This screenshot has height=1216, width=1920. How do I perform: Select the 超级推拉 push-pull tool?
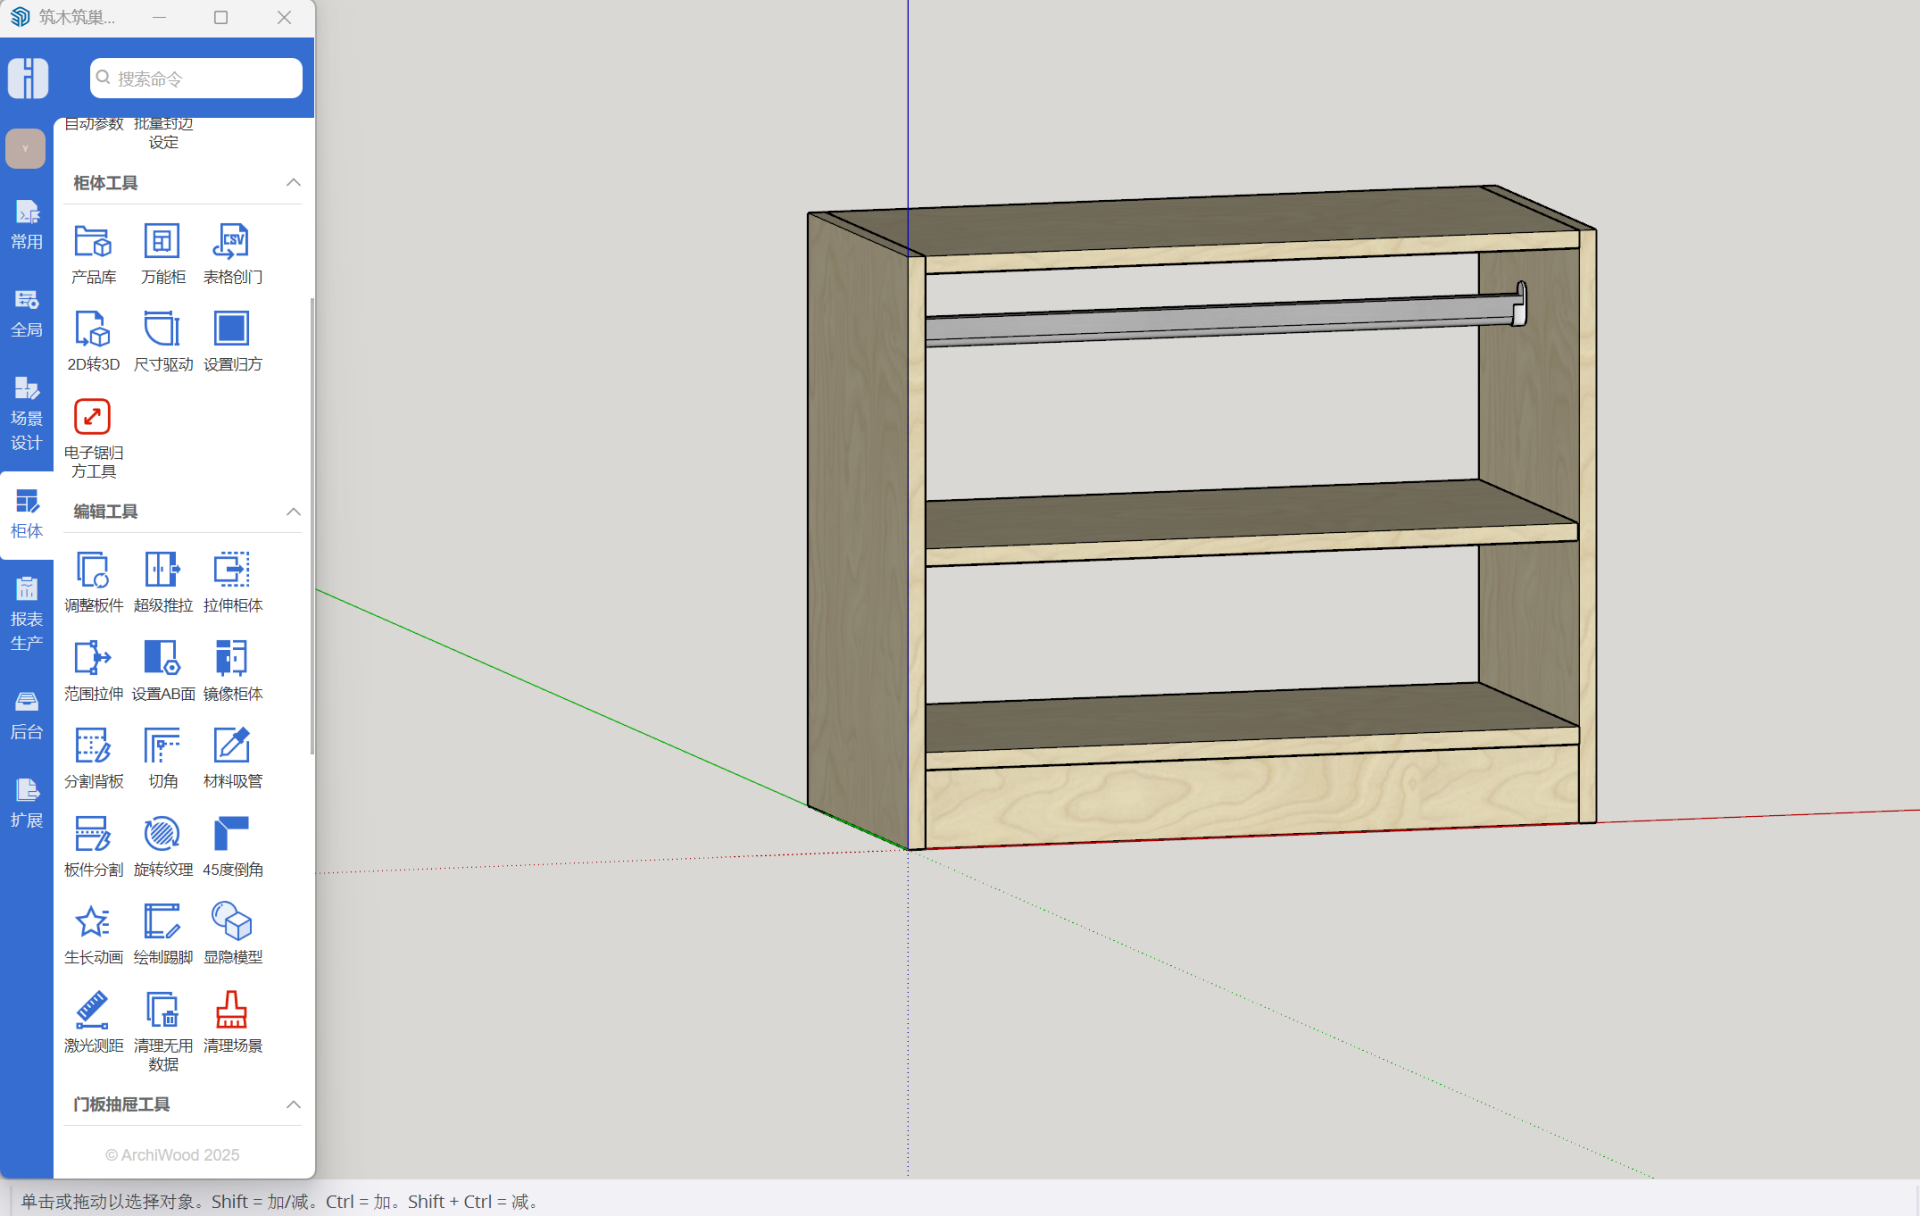click(162, 571)
